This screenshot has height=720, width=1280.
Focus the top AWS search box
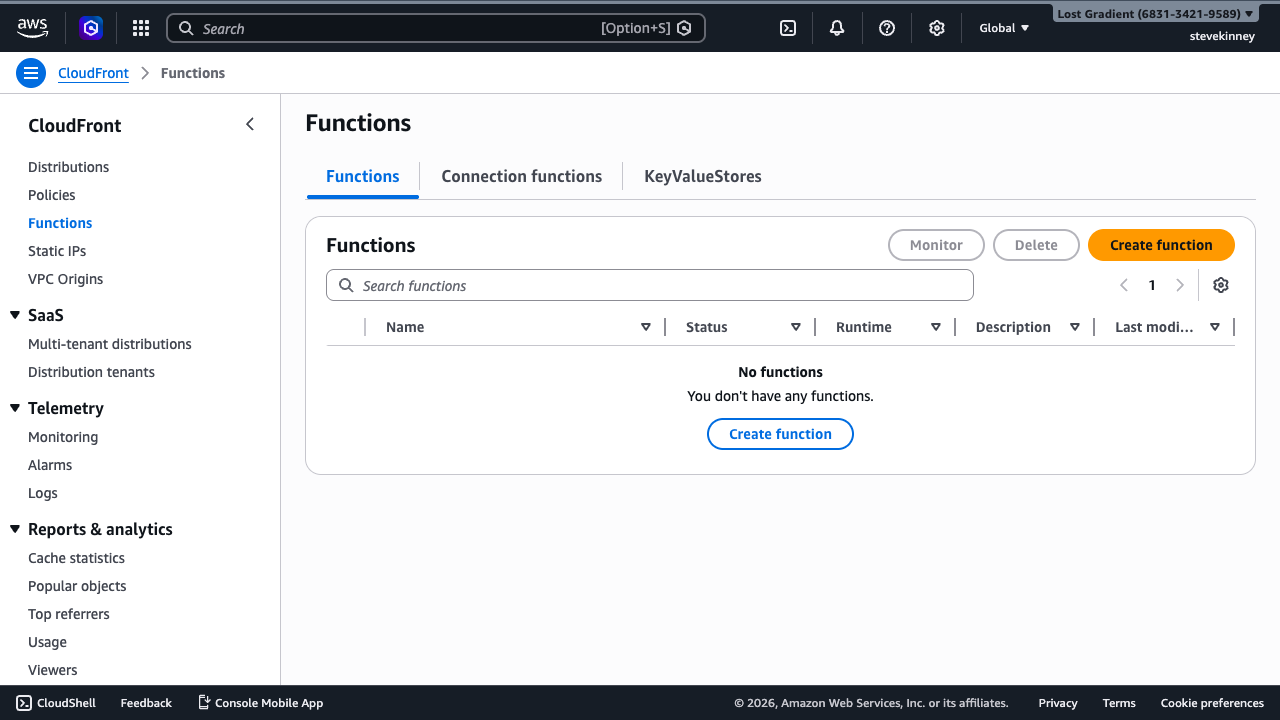435,28
